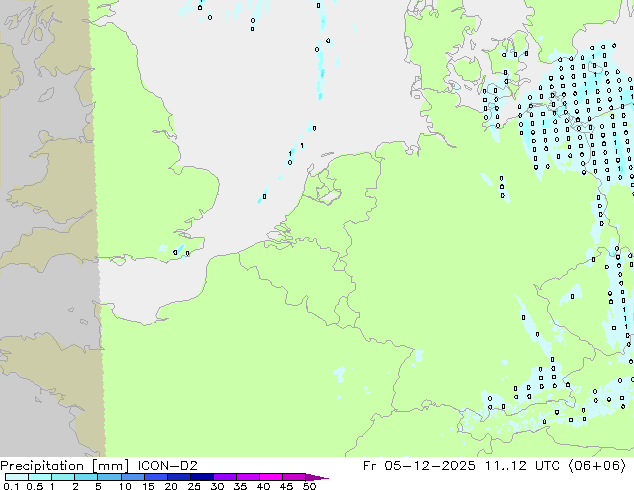Click the 0.5–1 mm legend color swatch
Image resolution: width=634 pixels, height=490 pixels.
click(x=40, y=477)
